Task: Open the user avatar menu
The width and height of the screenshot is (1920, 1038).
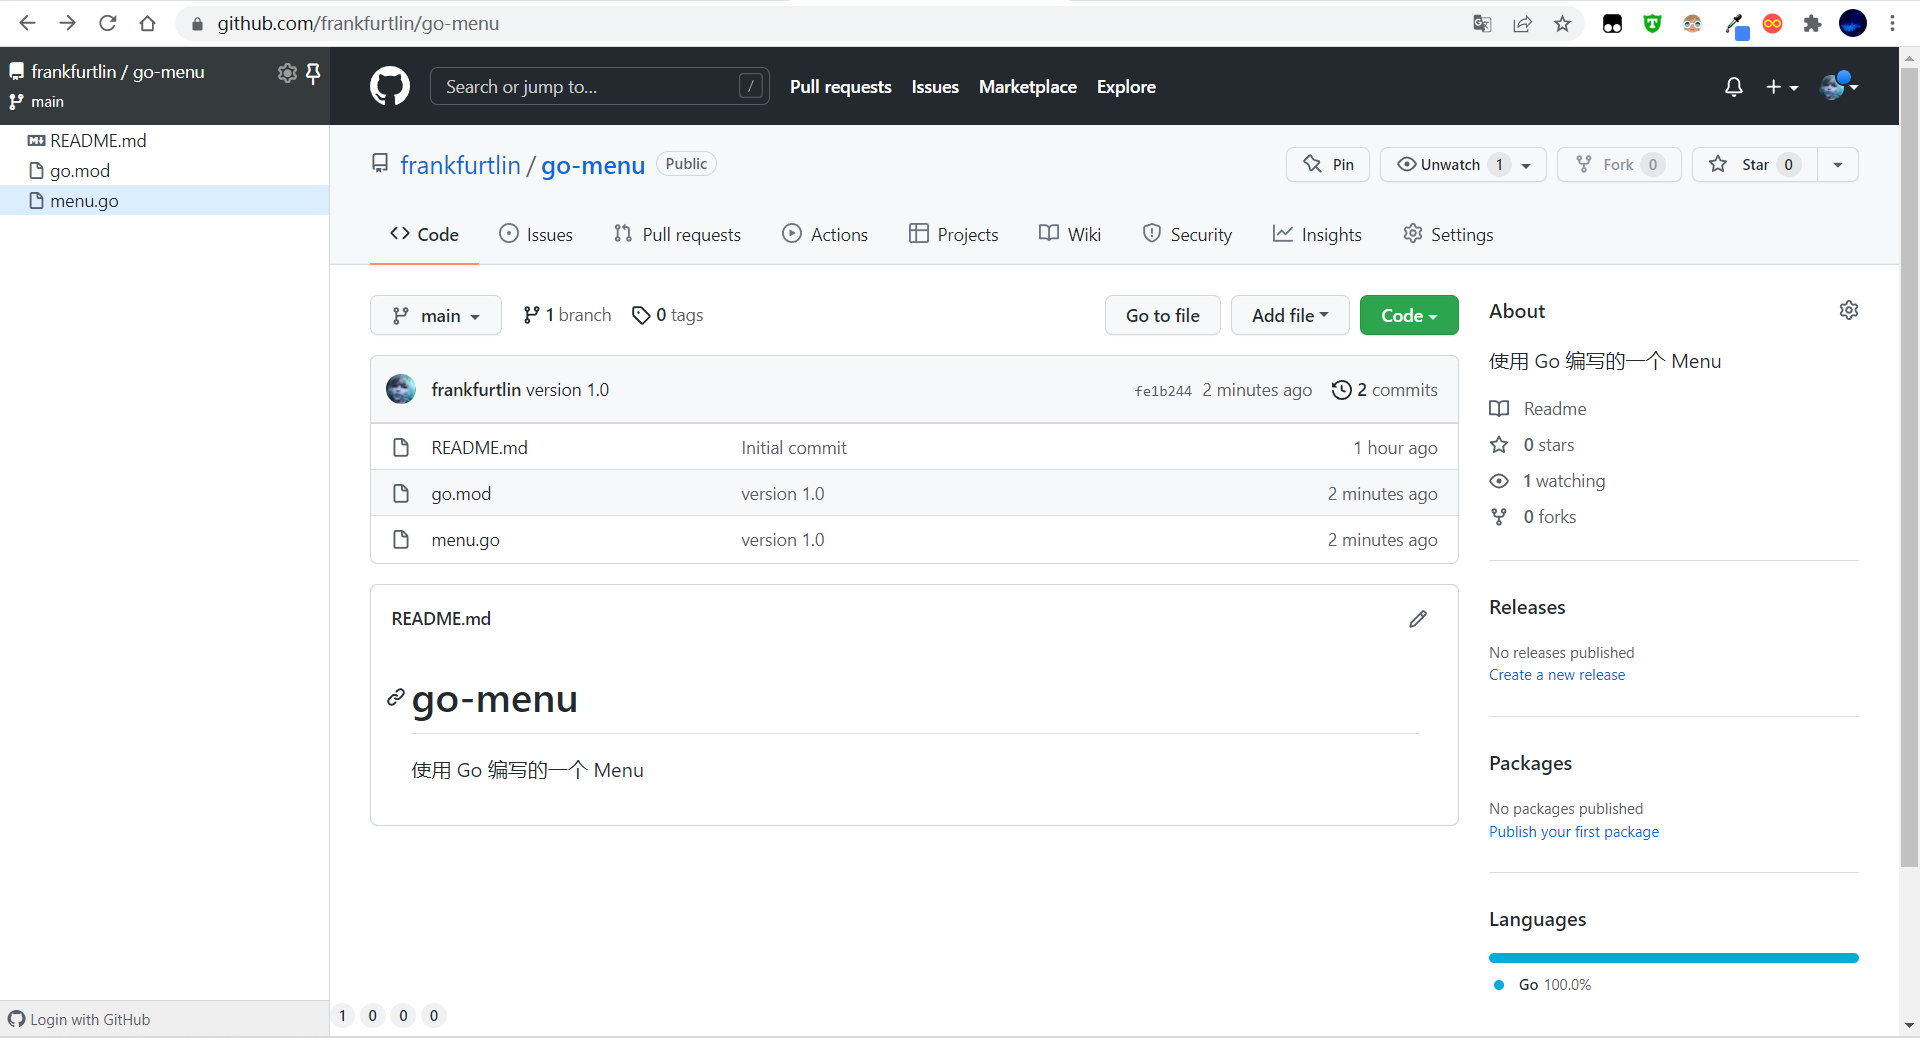Action: click(1840, 87)
